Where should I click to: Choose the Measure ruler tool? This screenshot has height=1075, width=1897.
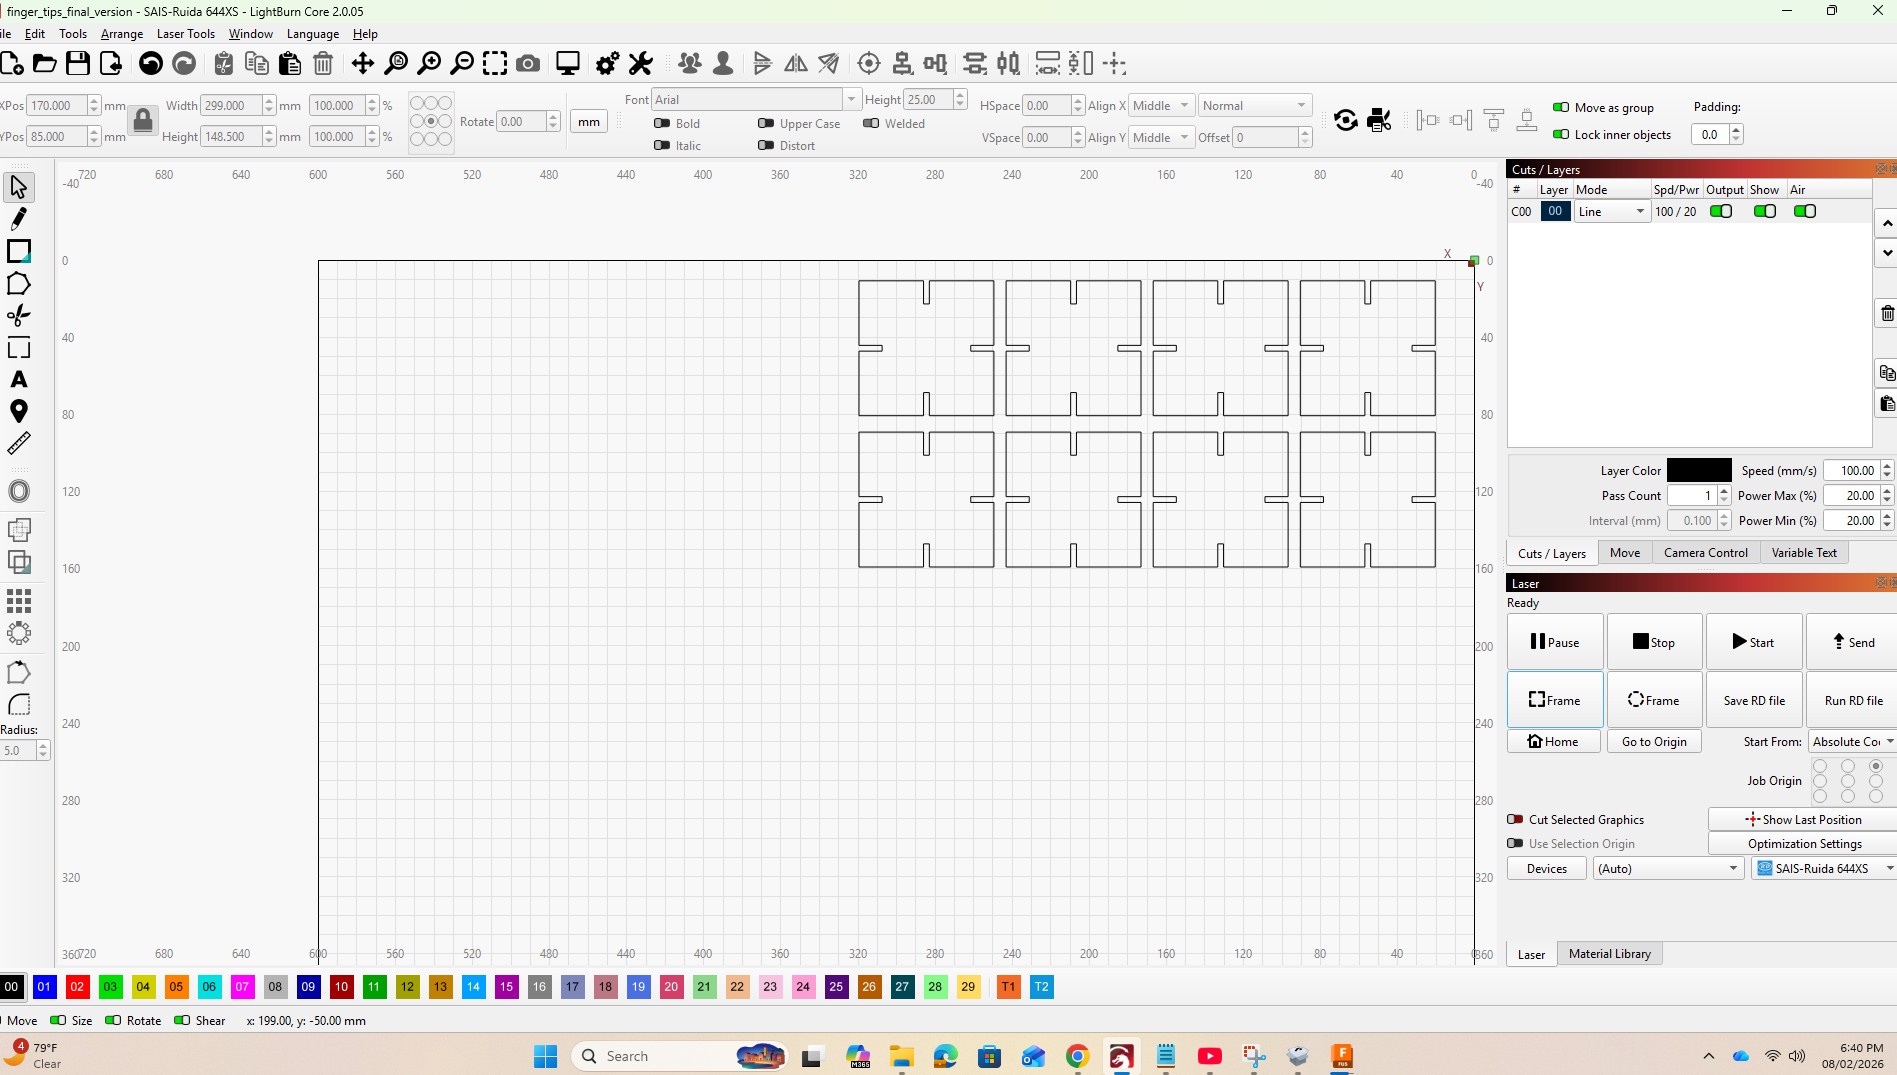pyautogui.click(x=19, y=443)
